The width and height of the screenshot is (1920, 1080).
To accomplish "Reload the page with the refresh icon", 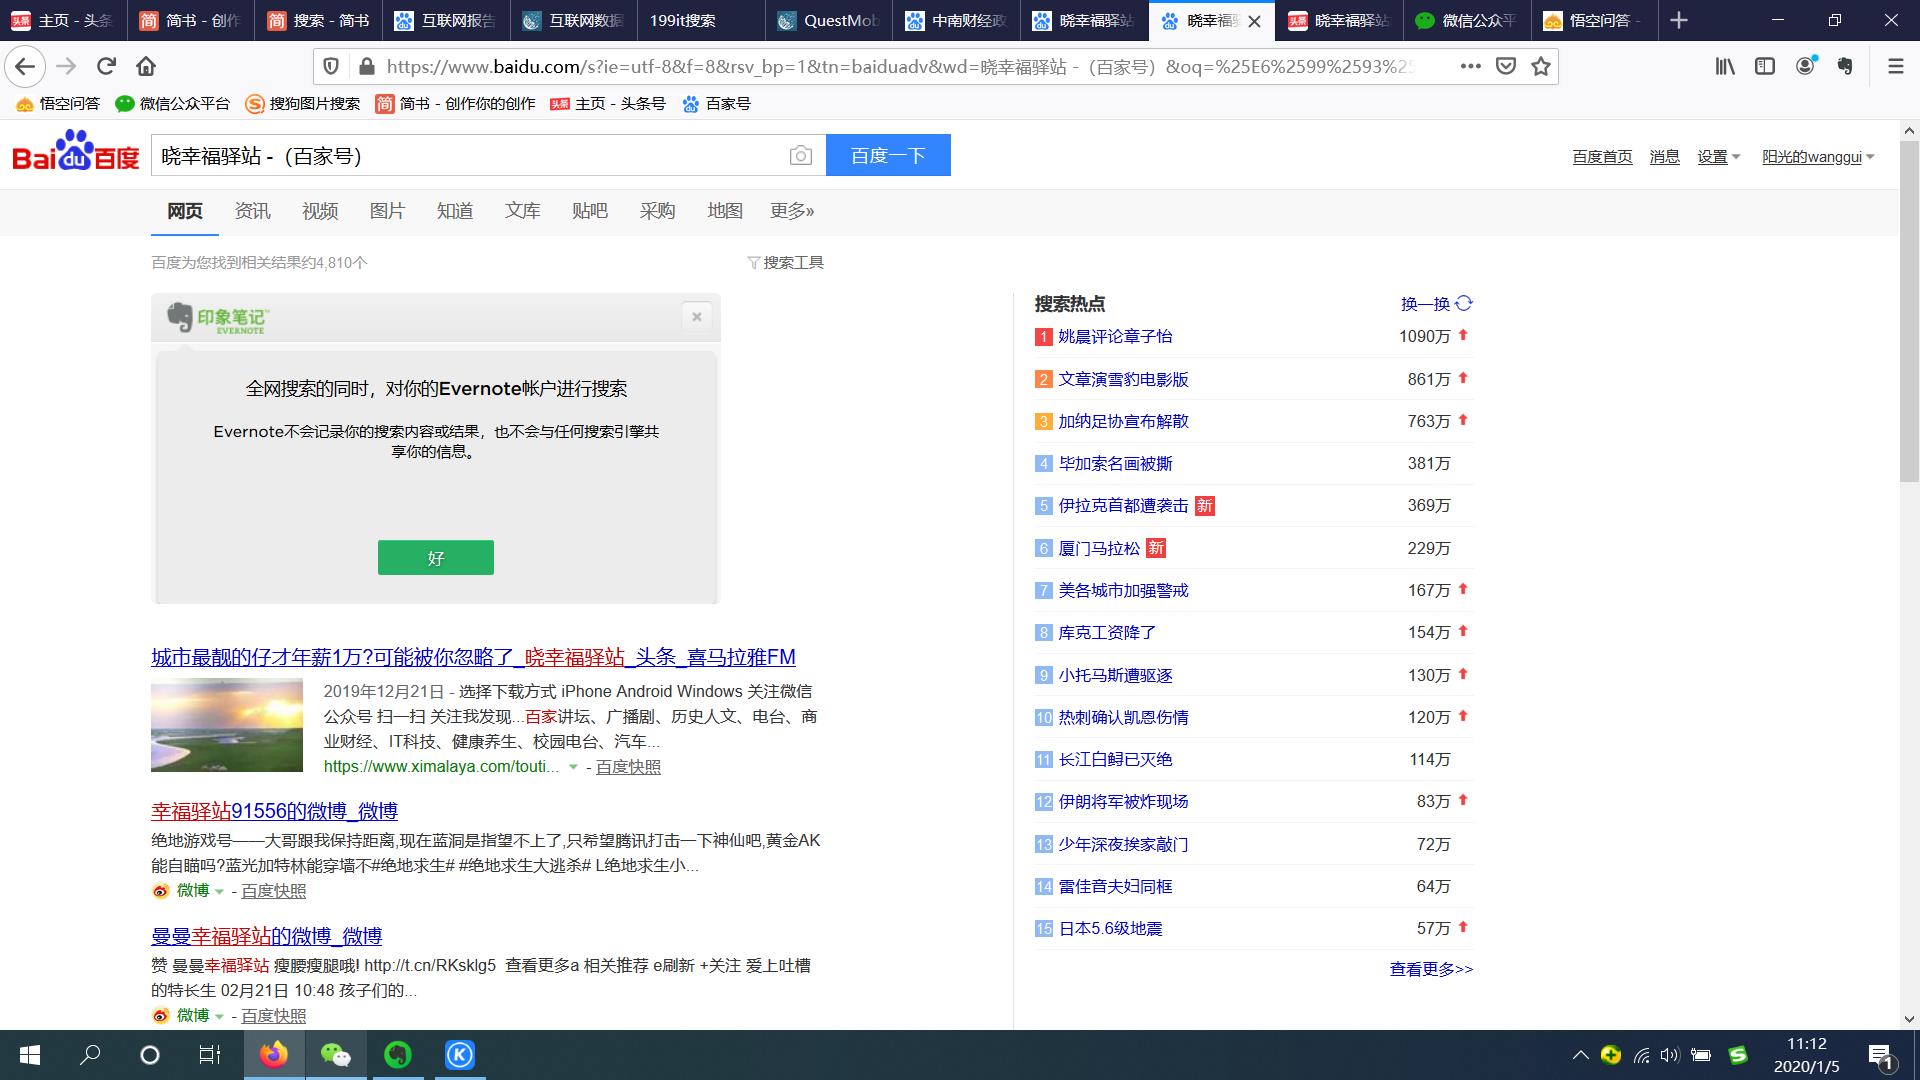I will [106, 66].
